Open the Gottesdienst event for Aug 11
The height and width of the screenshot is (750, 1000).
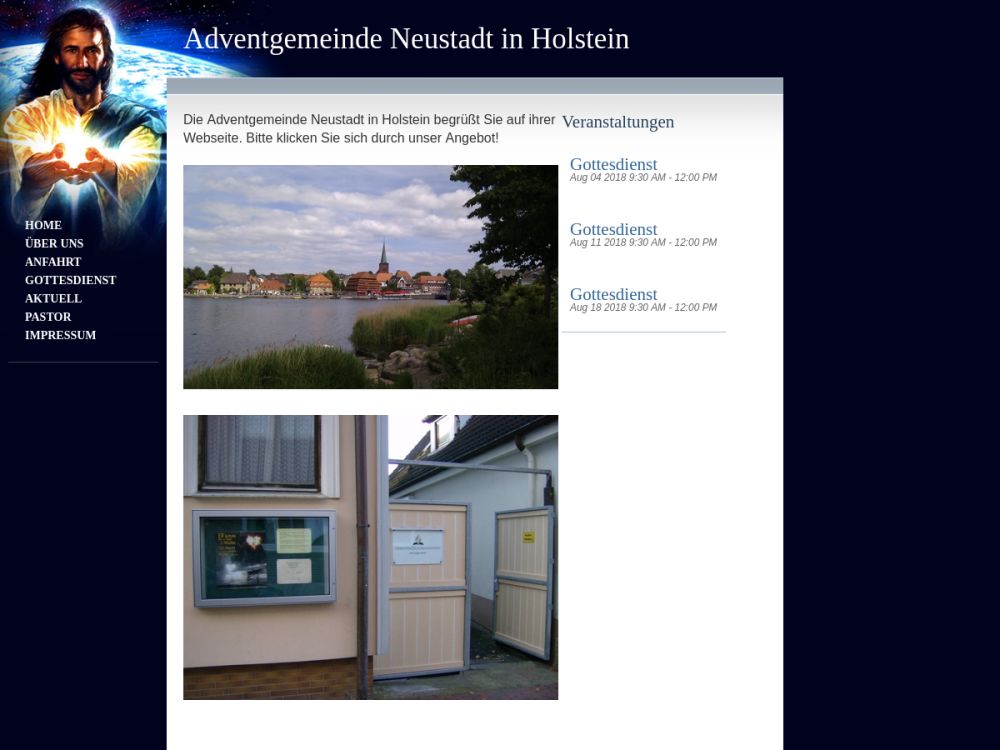pos(613,229)
